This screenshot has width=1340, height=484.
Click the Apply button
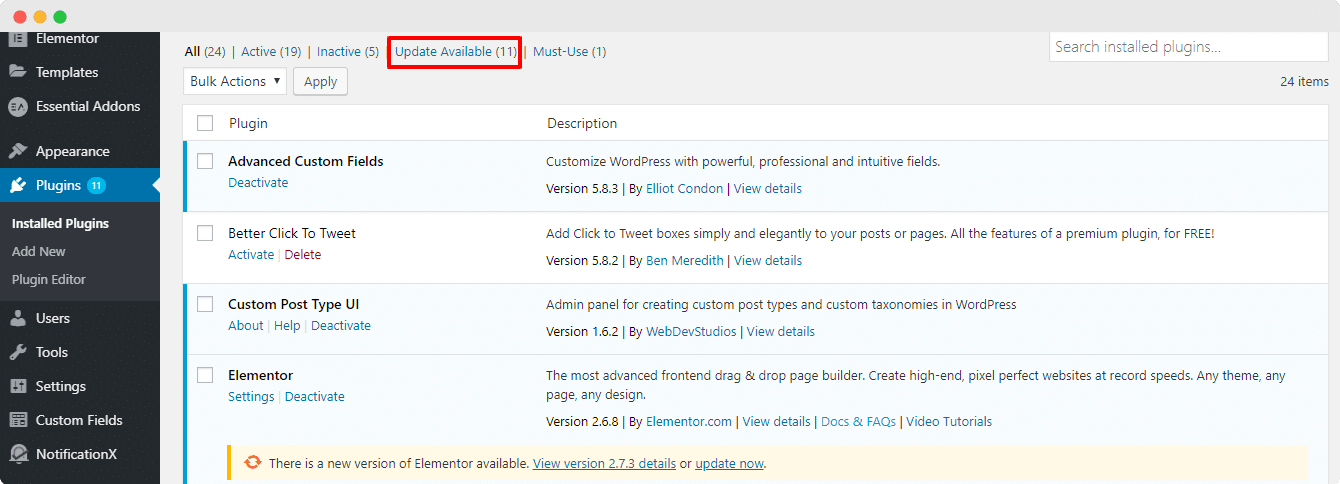320,81
